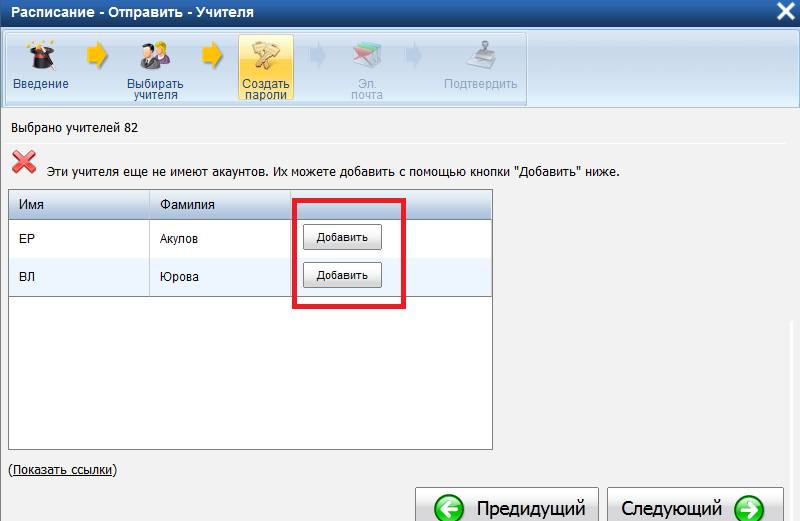The width and height of the screenshot is (800, 521).
Task: Select the Юрова surname cell
Action: click(x=220, y=277)
